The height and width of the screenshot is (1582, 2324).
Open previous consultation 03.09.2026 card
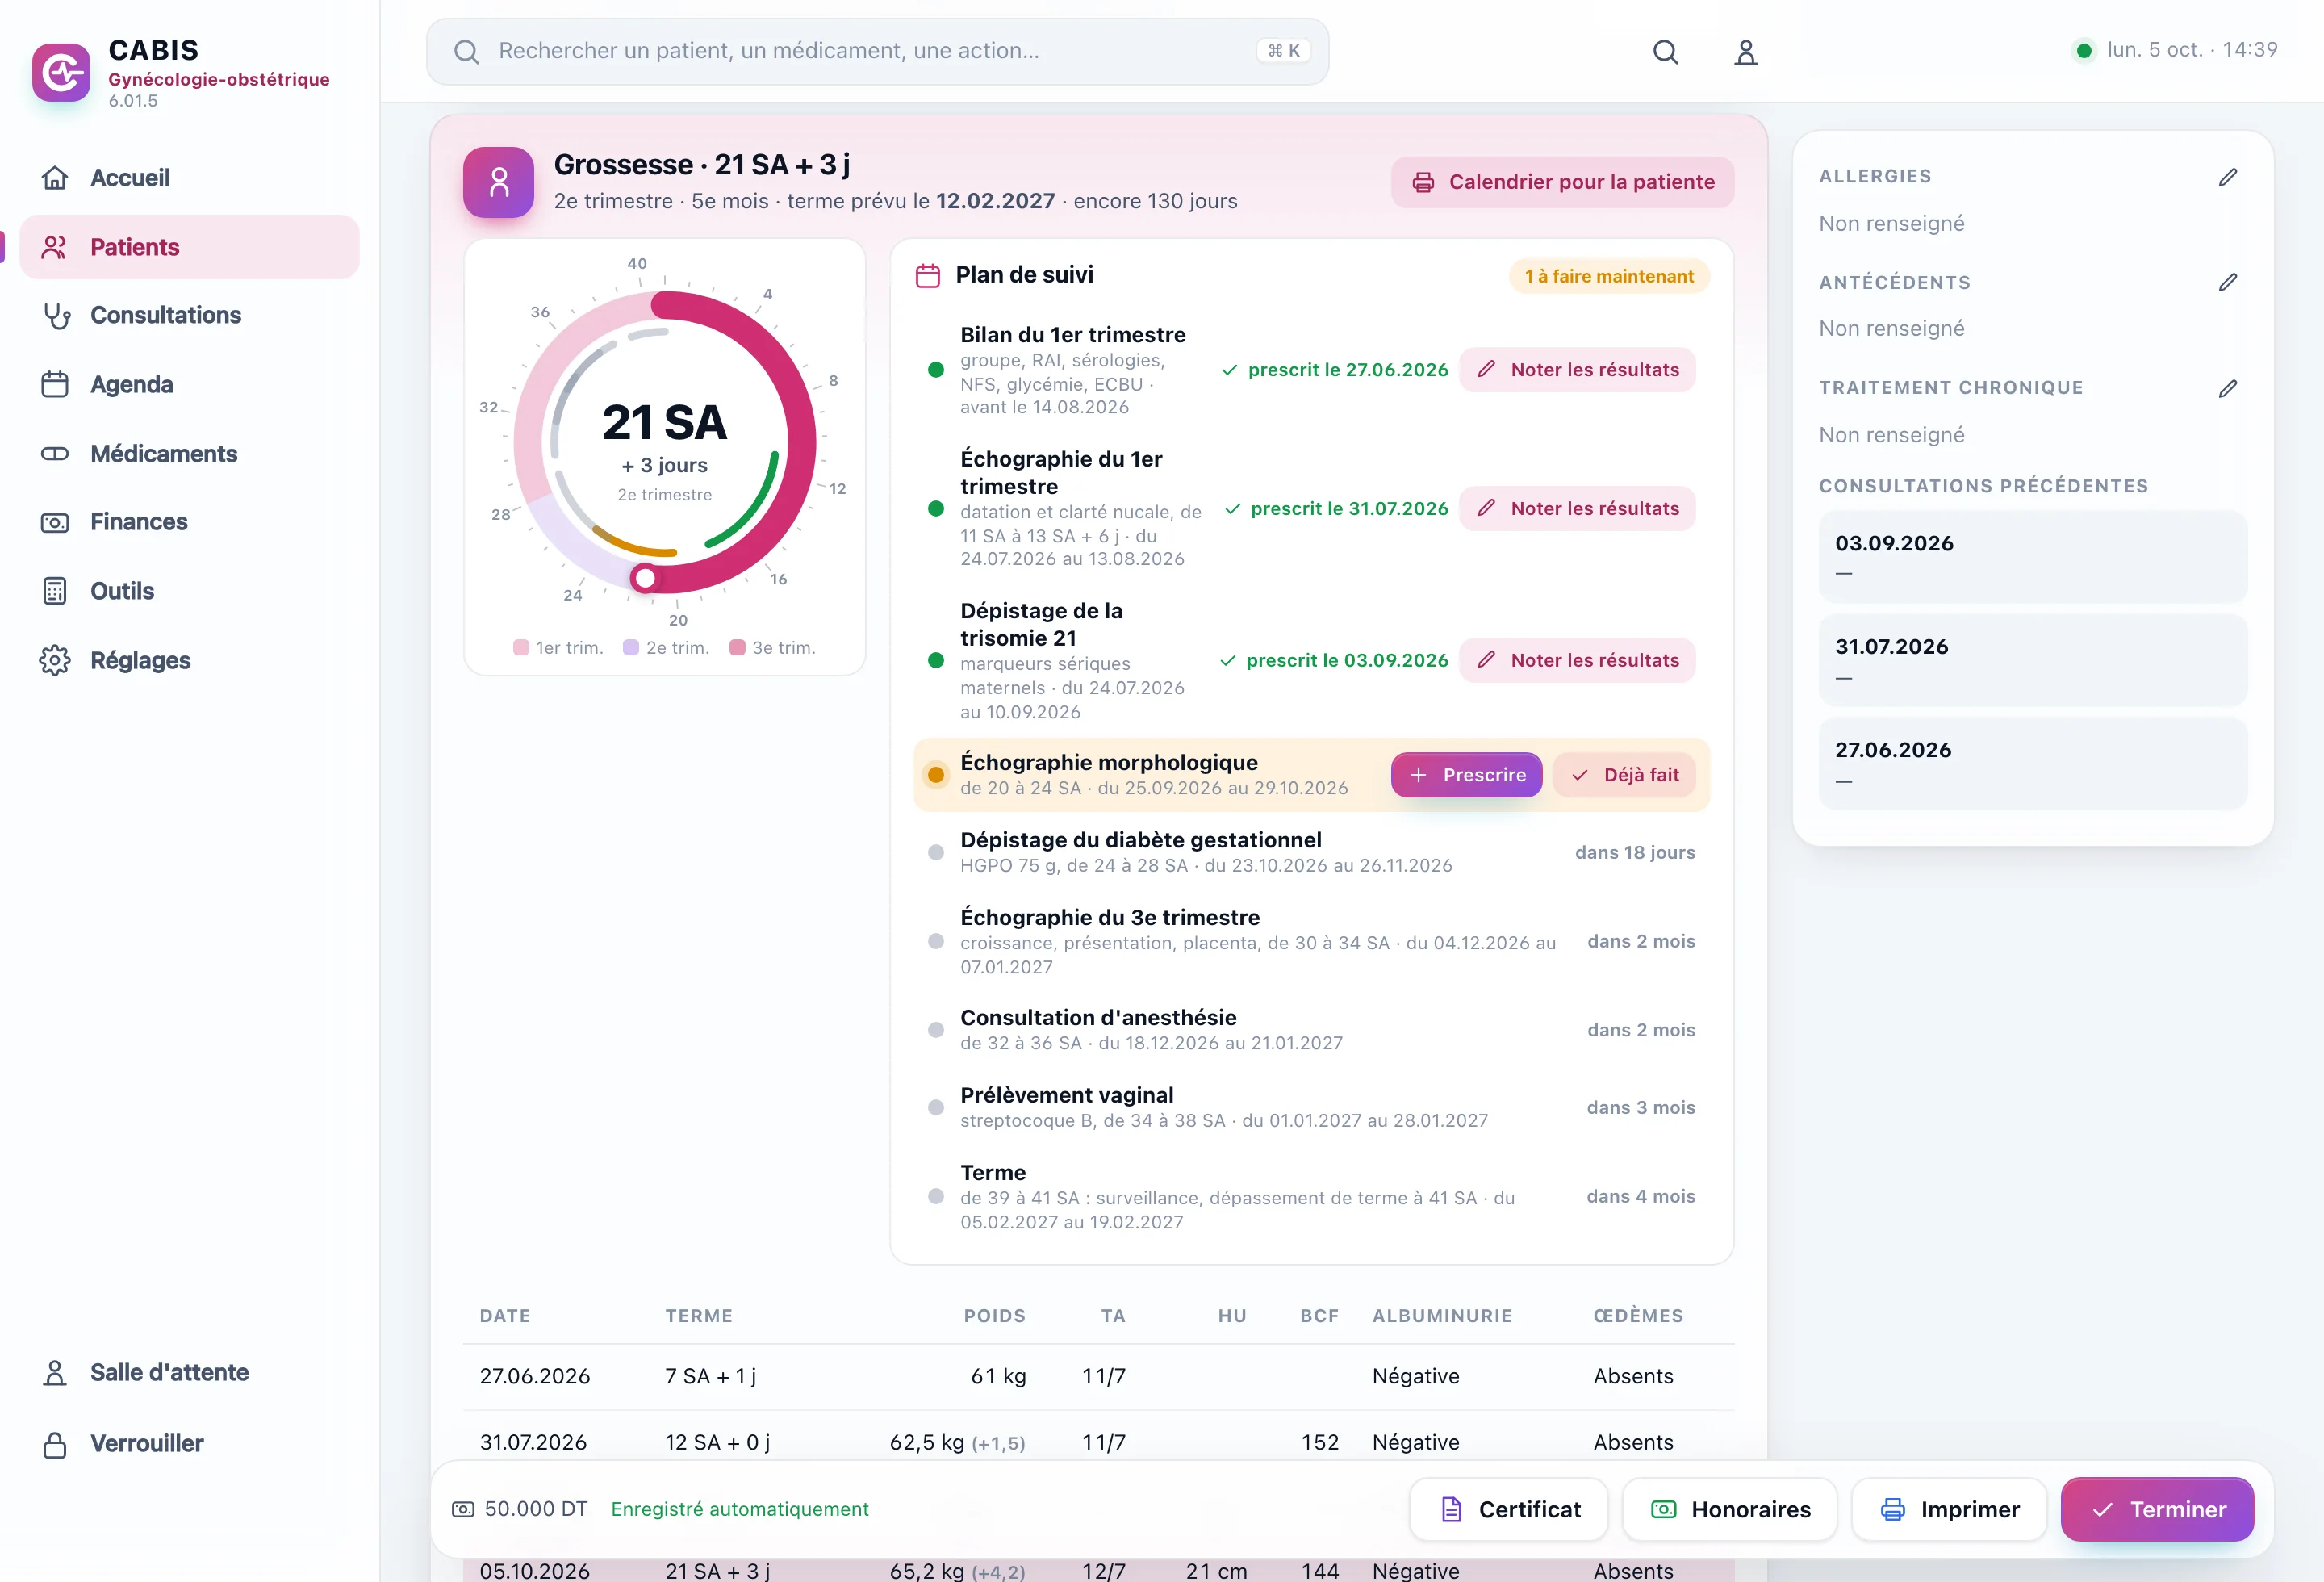tap(2032, 557)
